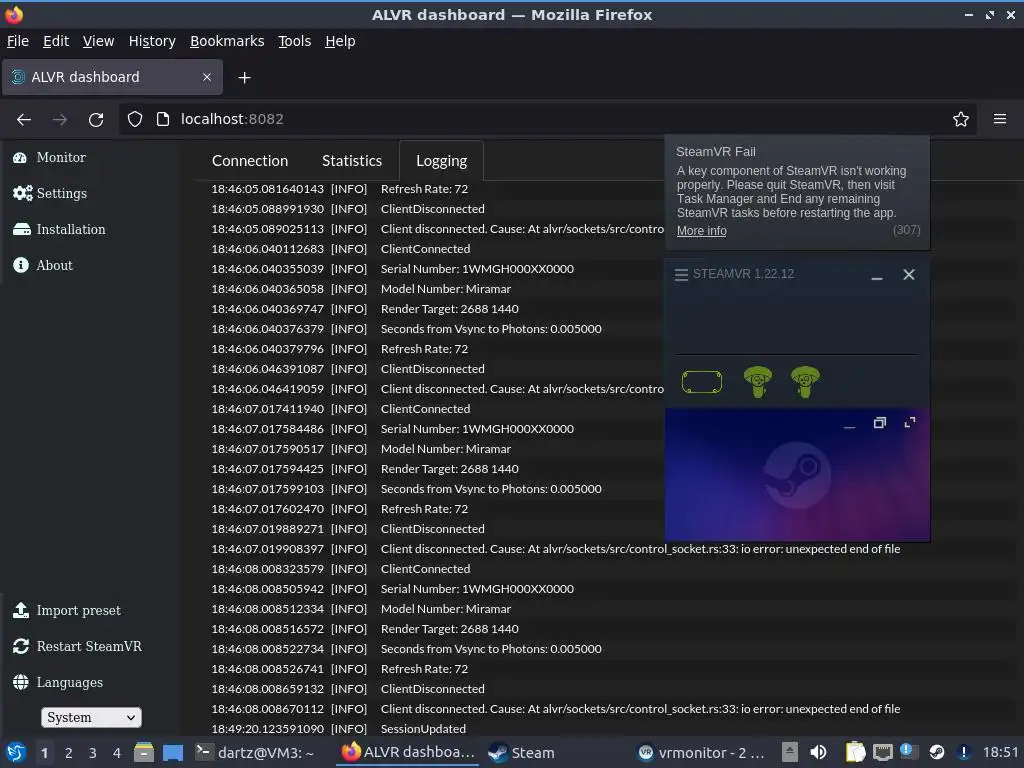This screenshot has height=768, width=1024.
Task: Click the headset status icon in SteamVR
Action: pos(702,382)
